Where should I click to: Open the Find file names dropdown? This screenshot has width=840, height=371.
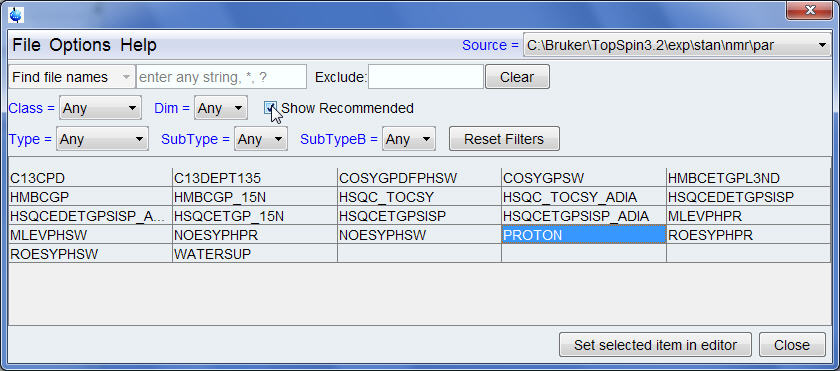(x=71, y=77)
